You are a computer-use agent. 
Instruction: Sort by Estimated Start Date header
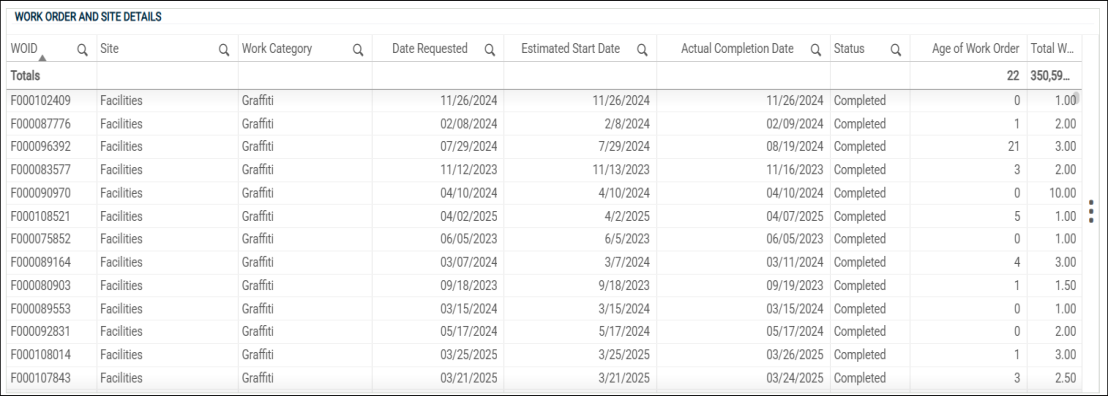click(x=570, y=49)
